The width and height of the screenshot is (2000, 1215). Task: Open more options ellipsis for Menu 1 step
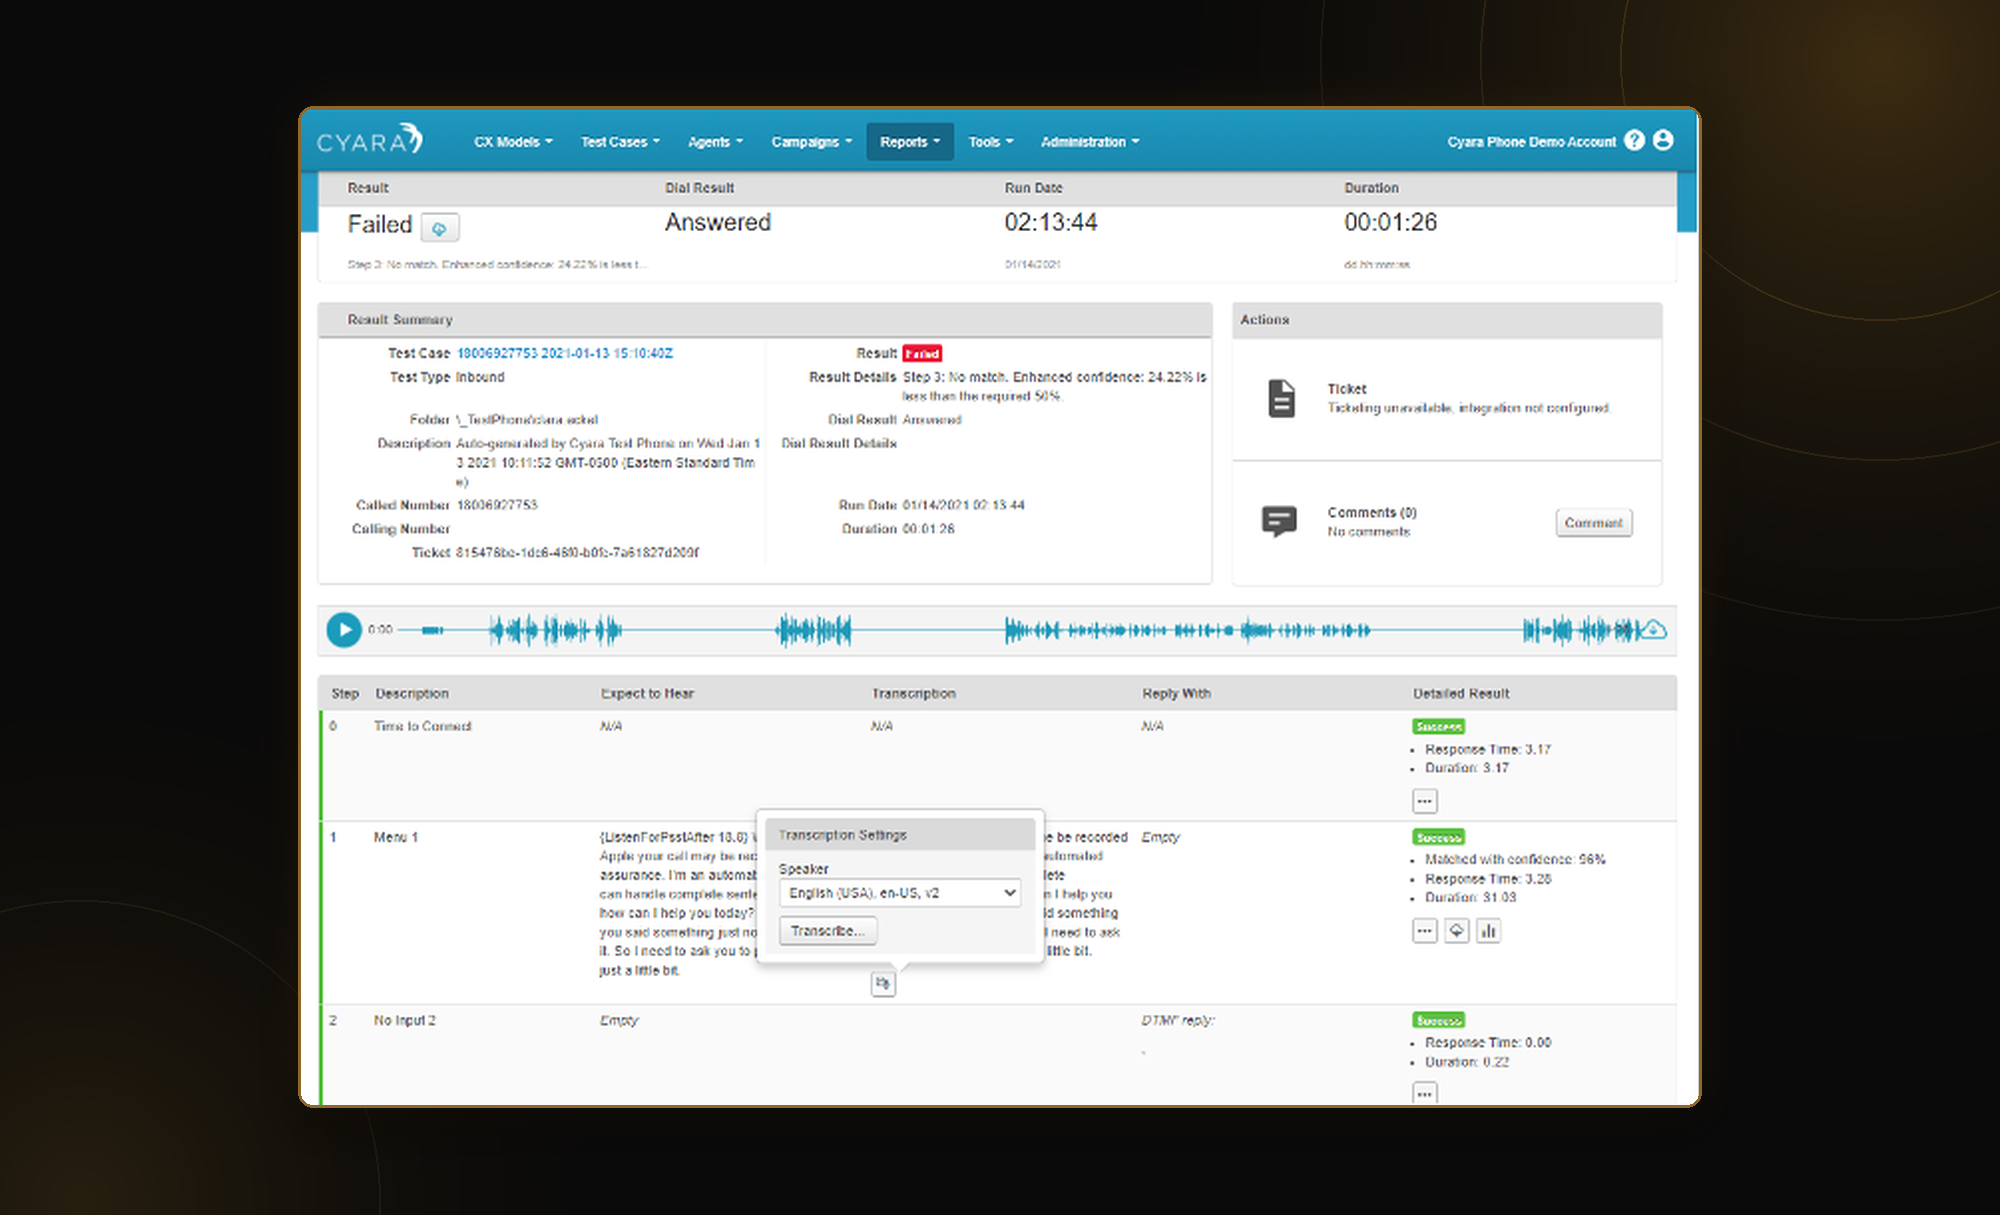pos(1424,931)
